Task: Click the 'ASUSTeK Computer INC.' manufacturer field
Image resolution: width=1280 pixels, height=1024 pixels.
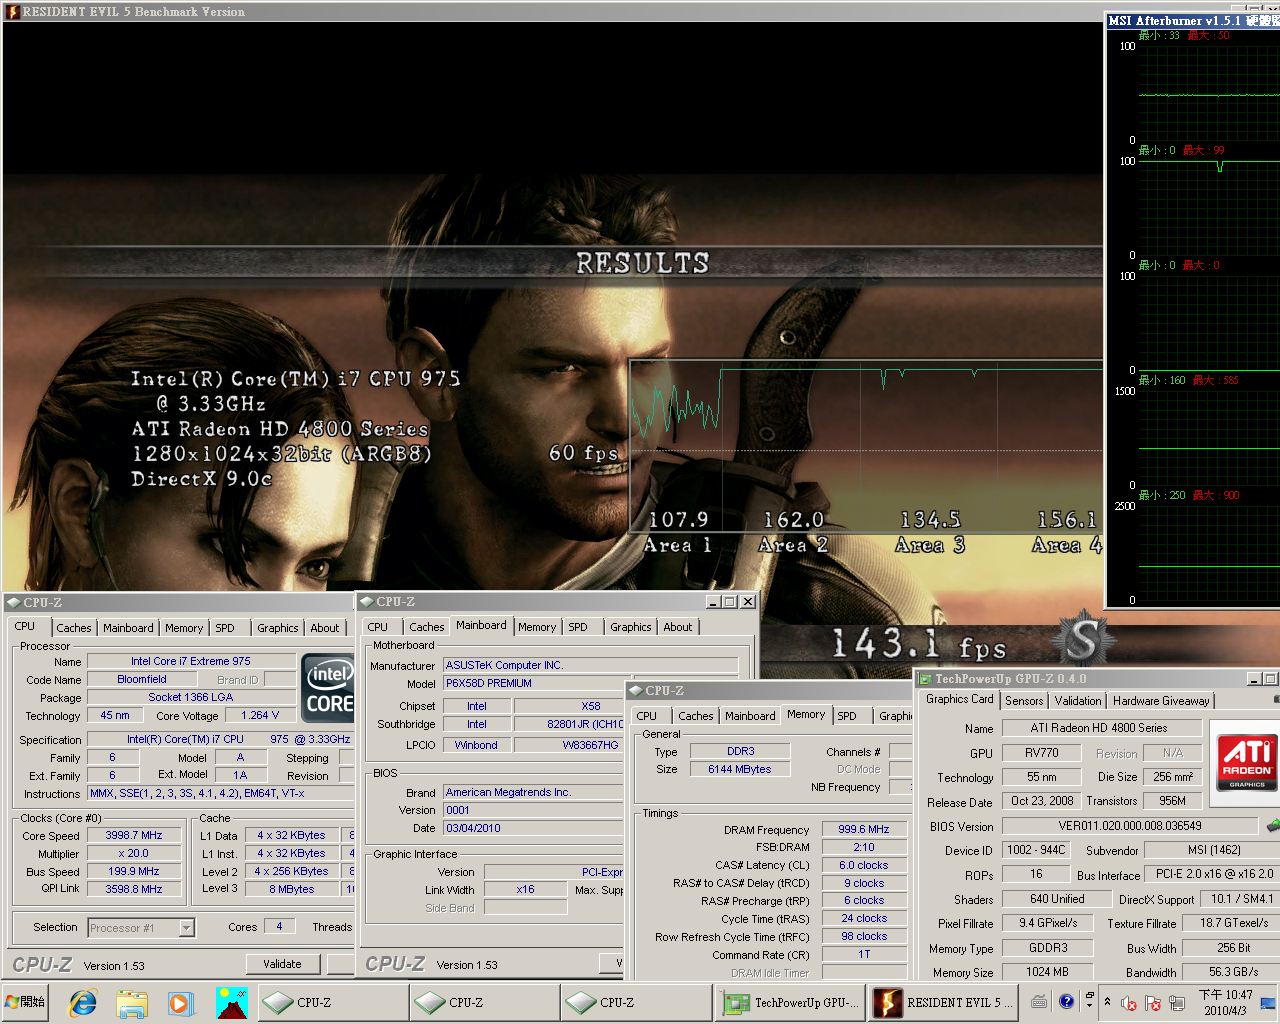Action: point(590,665)
